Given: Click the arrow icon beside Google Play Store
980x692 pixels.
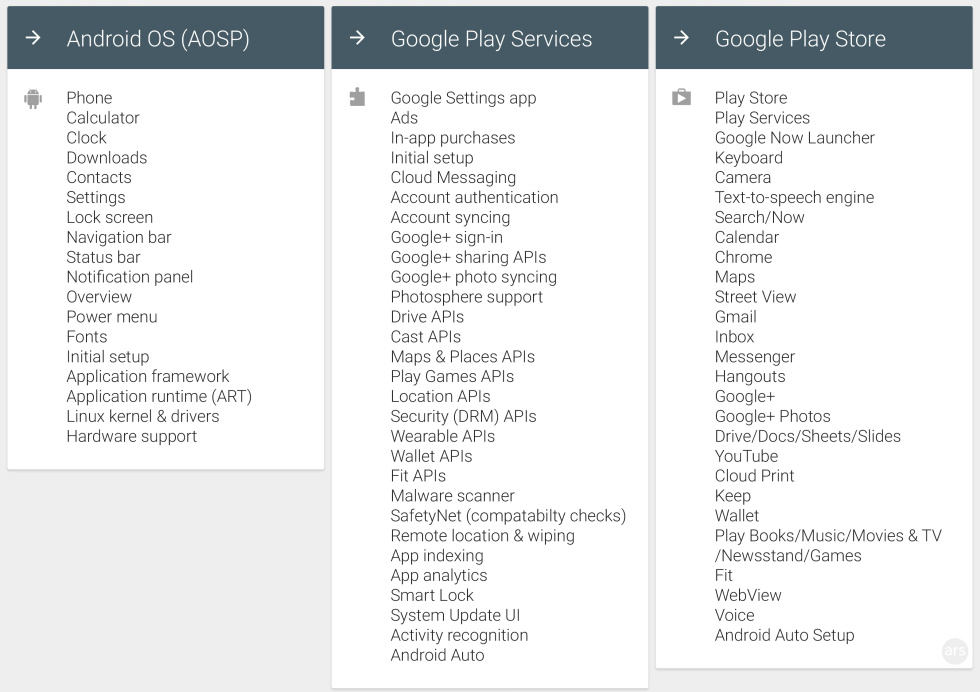Looking at the screenshot, I should 681,38.
